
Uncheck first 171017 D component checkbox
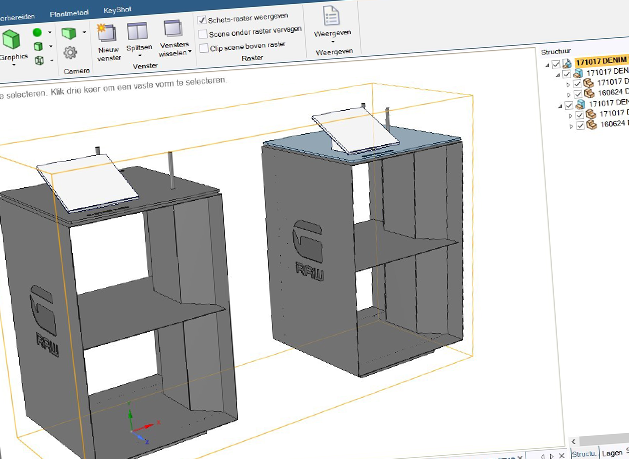click(x=577, y=84)
